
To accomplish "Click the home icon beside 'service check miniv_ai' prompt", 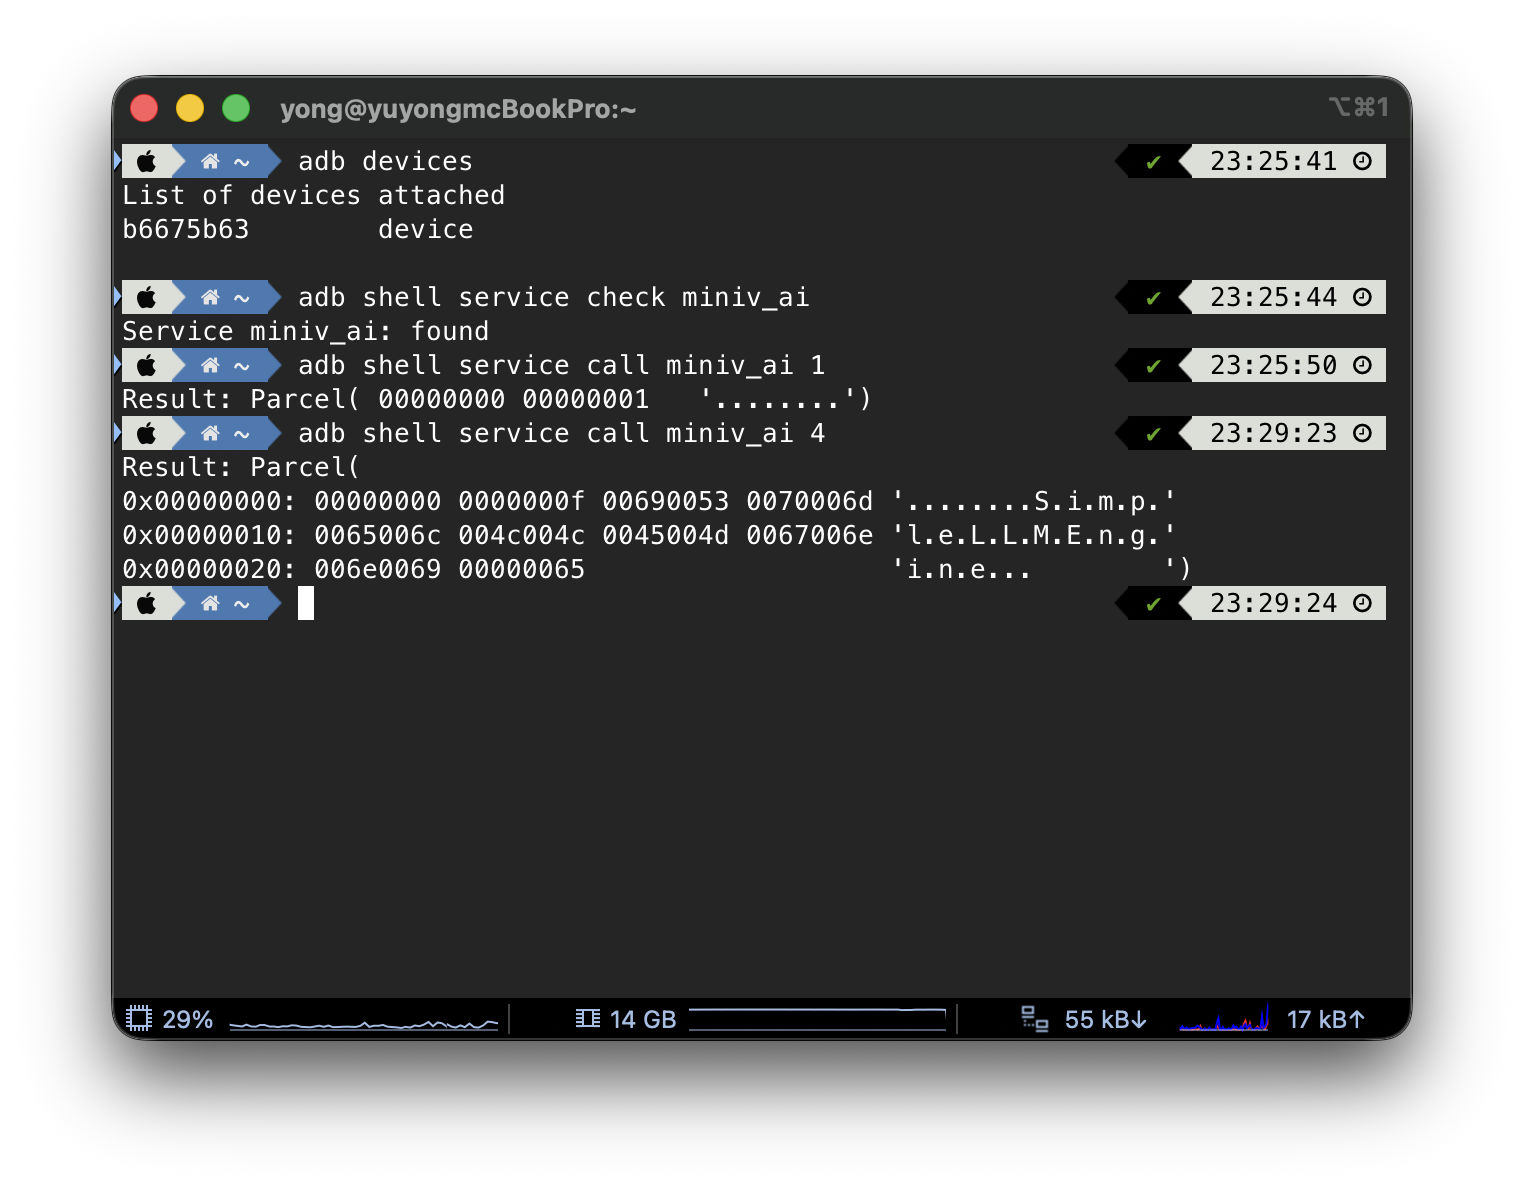I will click(210, 297).
